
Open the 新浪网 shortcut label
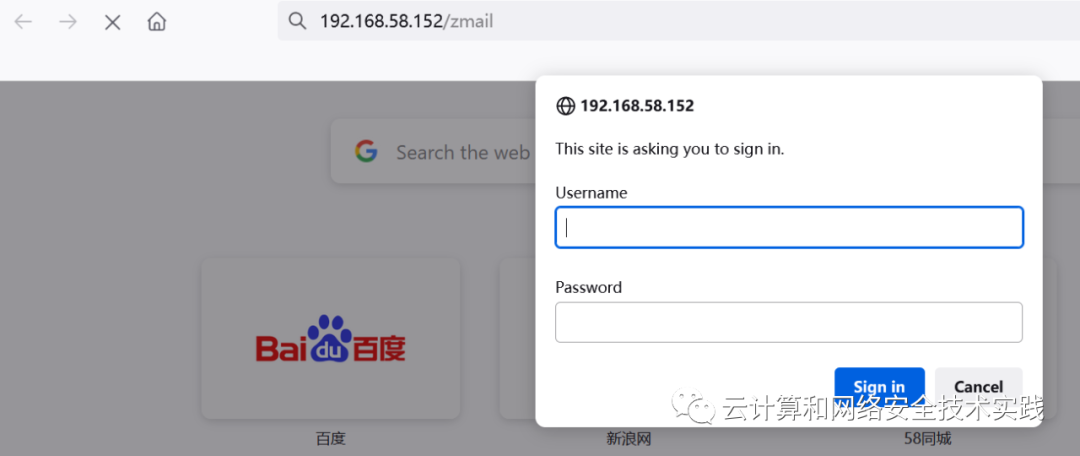click(x=628, y=439)
